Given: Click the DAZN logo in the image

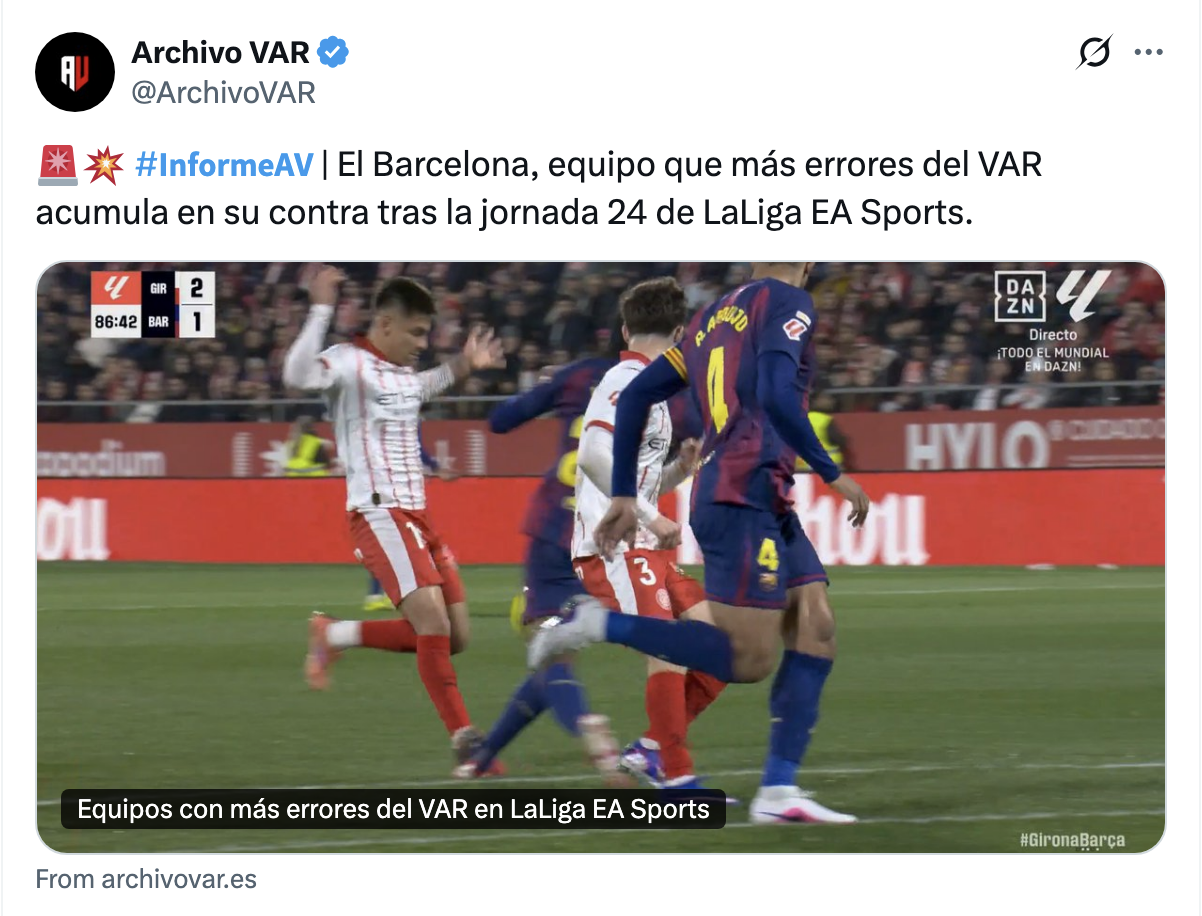Looking at the screenshot, I should [1019, 296].
